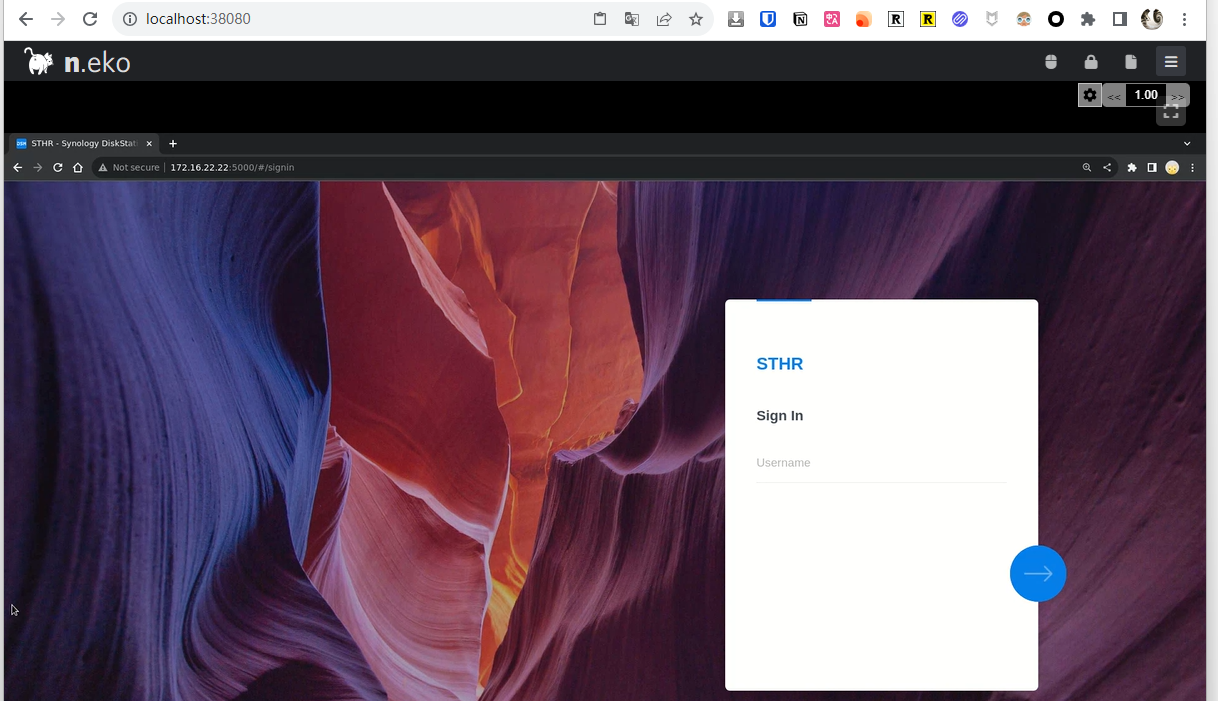Screen dimensions: 1218x701
Task: Click the n.eko mouse control icon
Action: tap(1051, 62)
